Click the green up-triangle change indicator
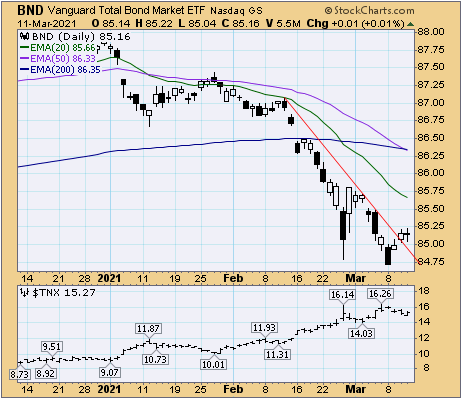 click(411, 24)
